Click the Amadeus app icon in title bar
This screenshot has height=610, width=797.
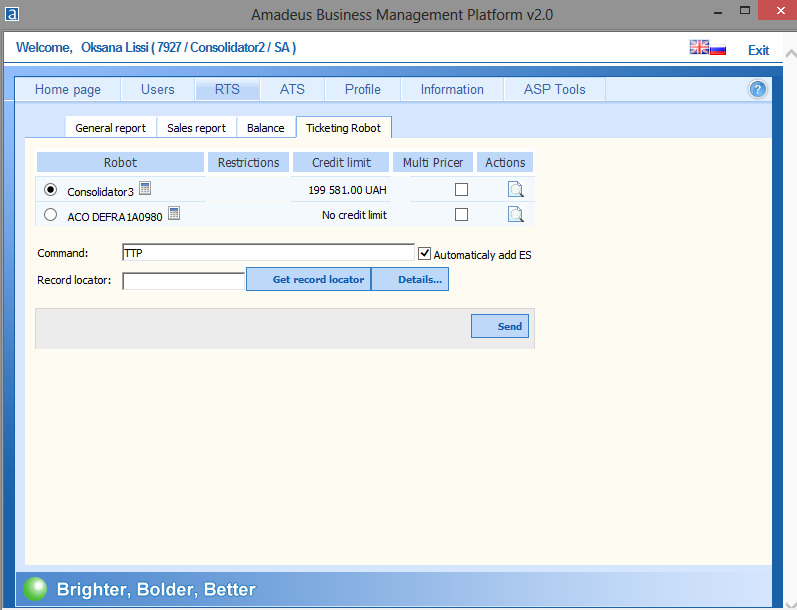(12, 14)
